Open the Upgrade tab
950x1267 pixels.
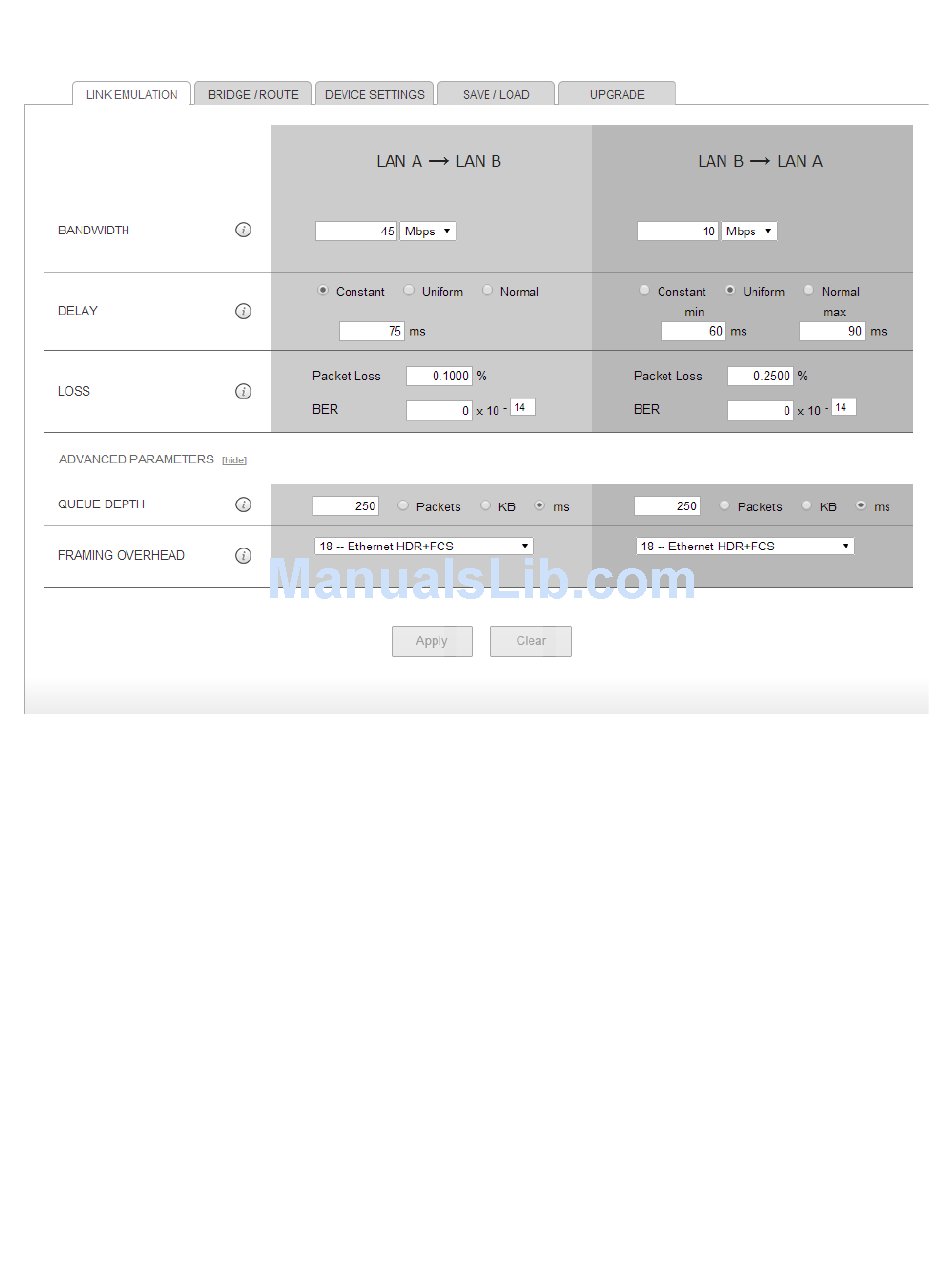tap(617, 94)
